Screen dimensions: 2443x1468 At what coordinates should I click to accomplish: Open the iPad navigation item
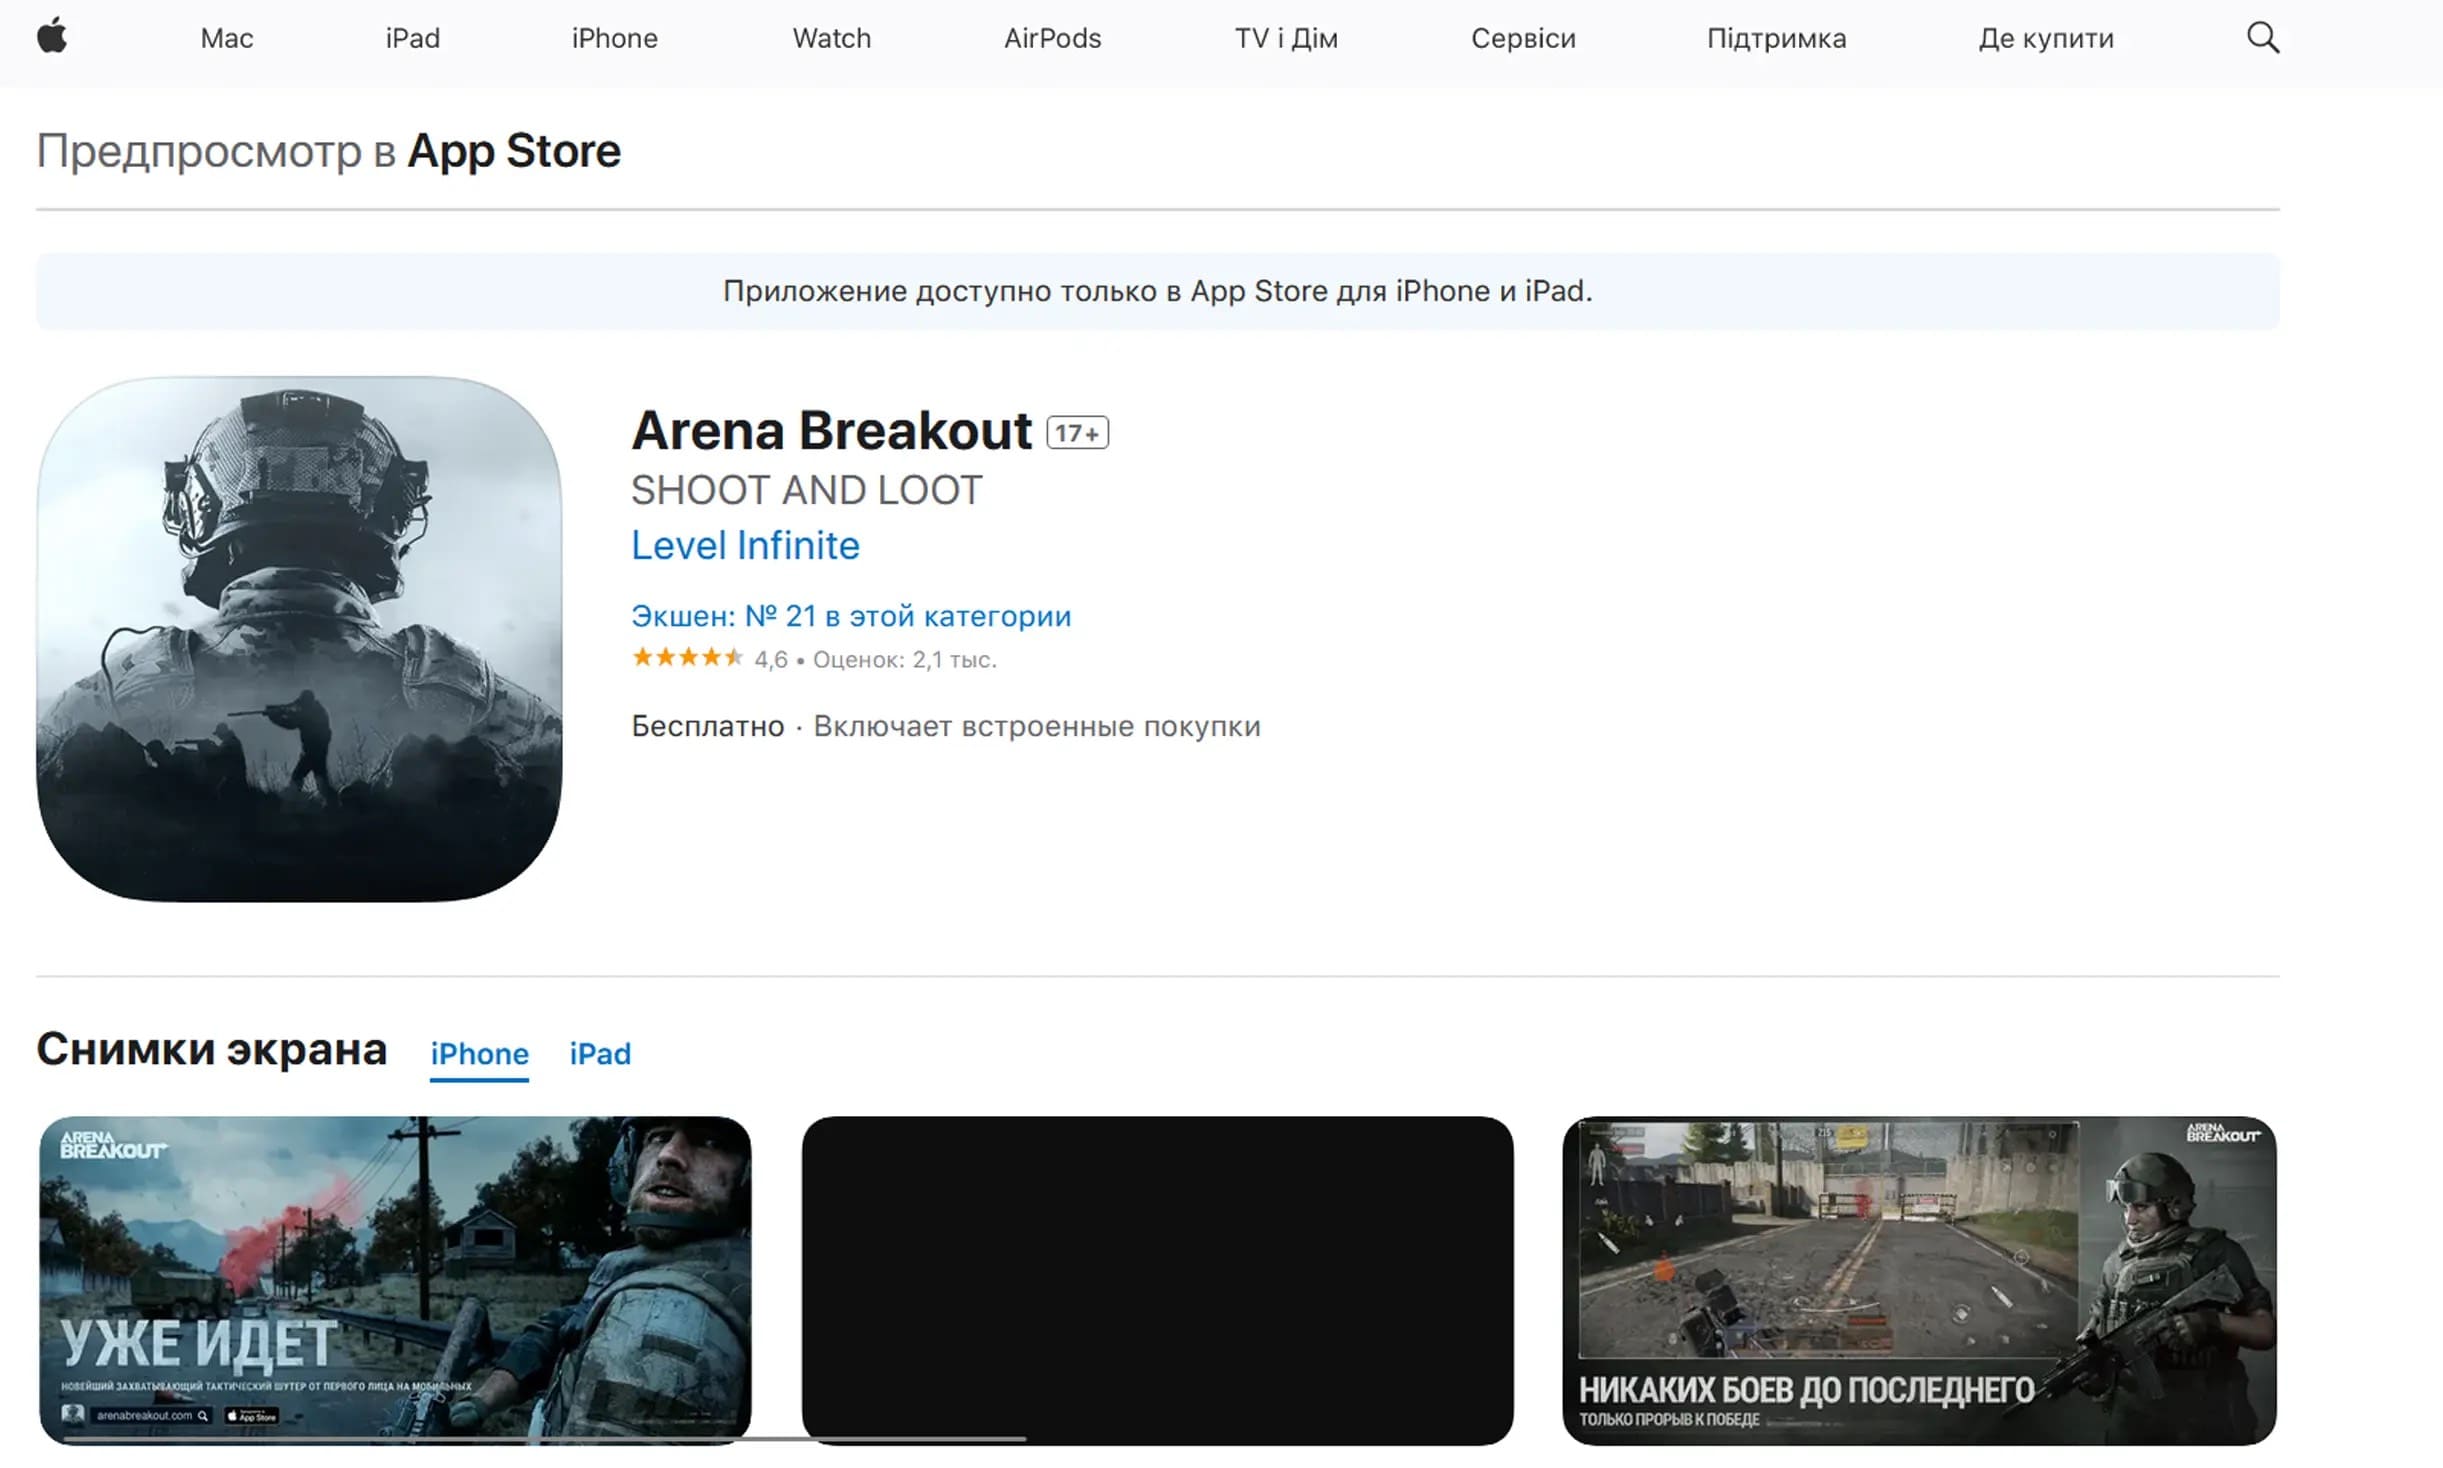pos(413,38)
